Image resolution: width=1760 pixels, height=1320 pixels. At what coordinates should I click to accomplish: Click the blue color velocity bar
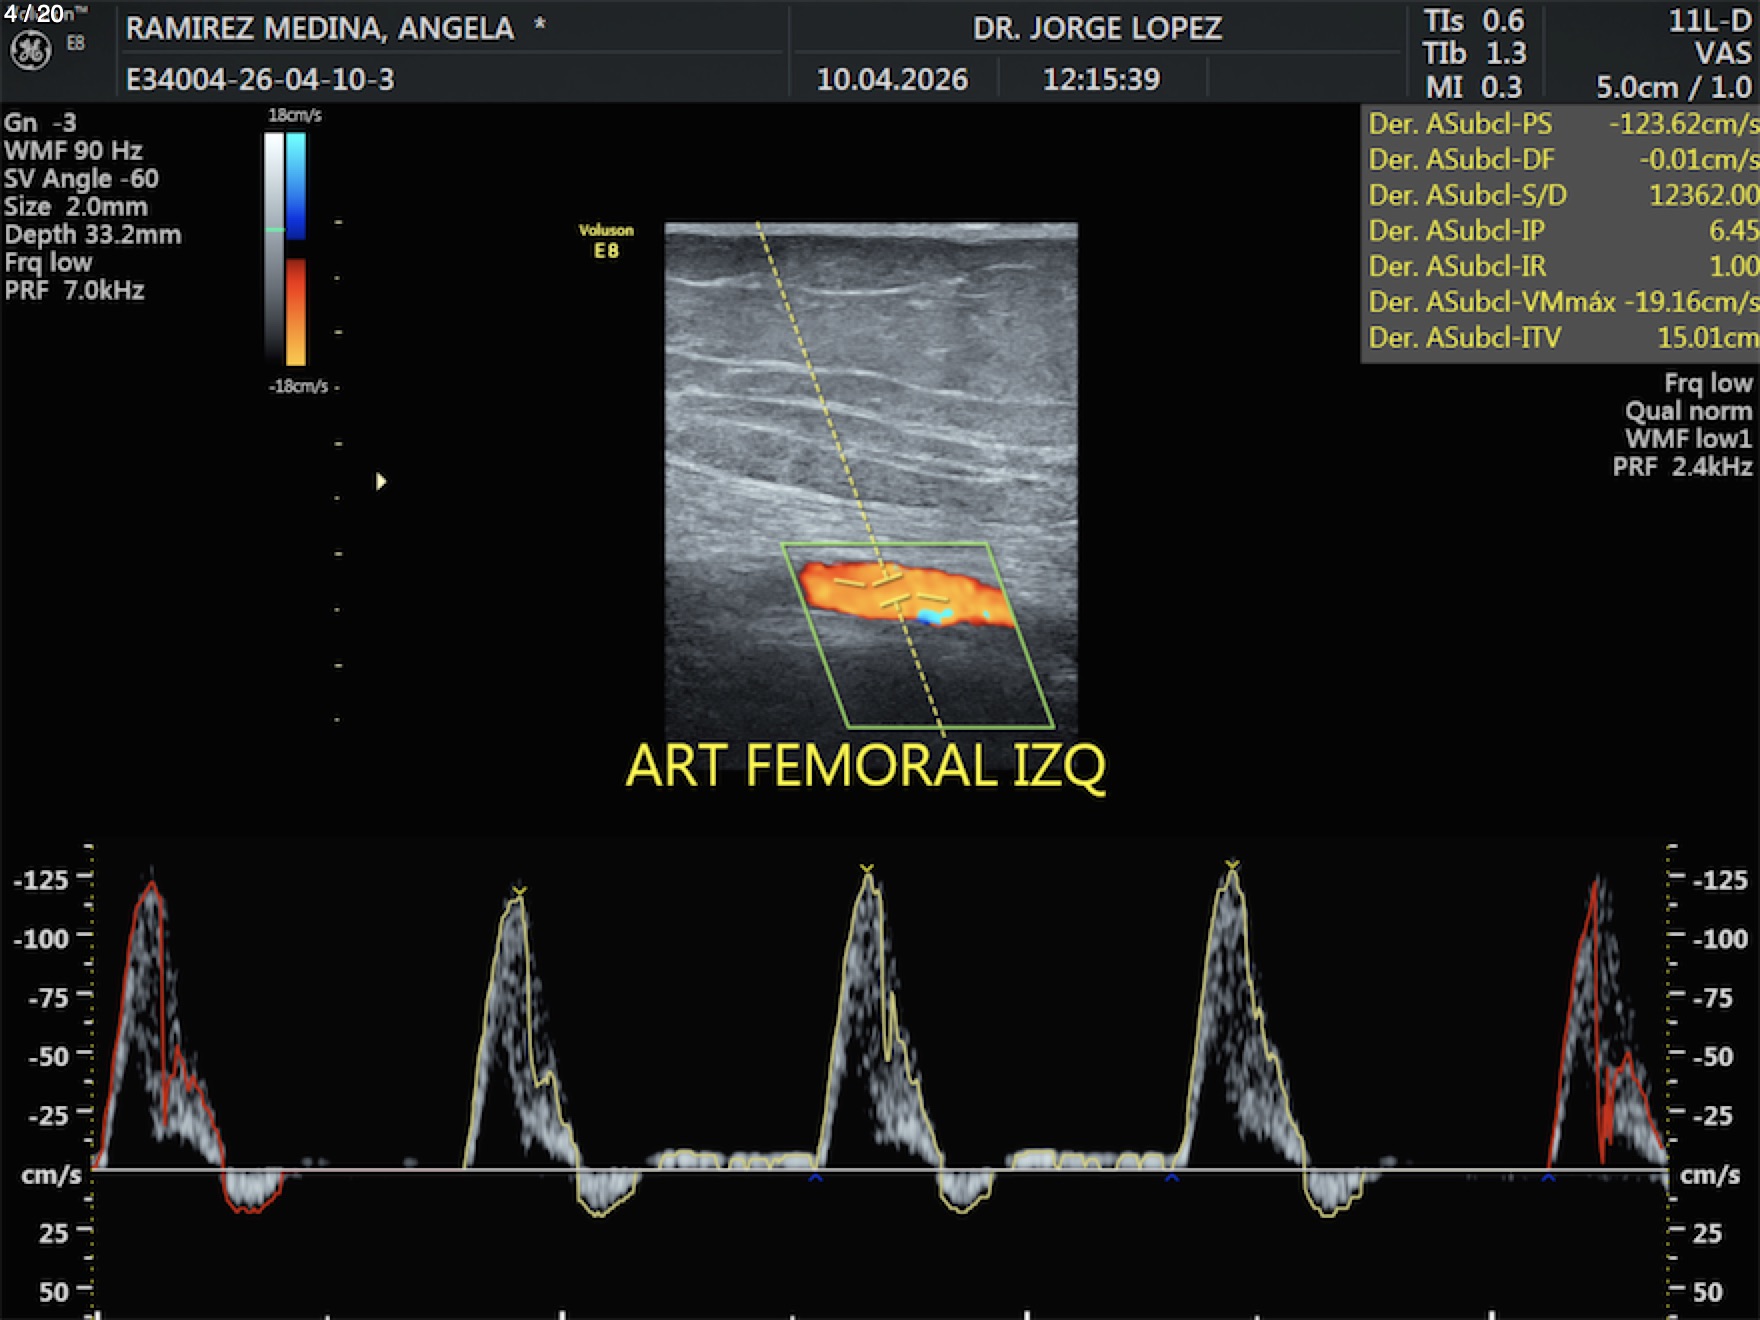296,185
